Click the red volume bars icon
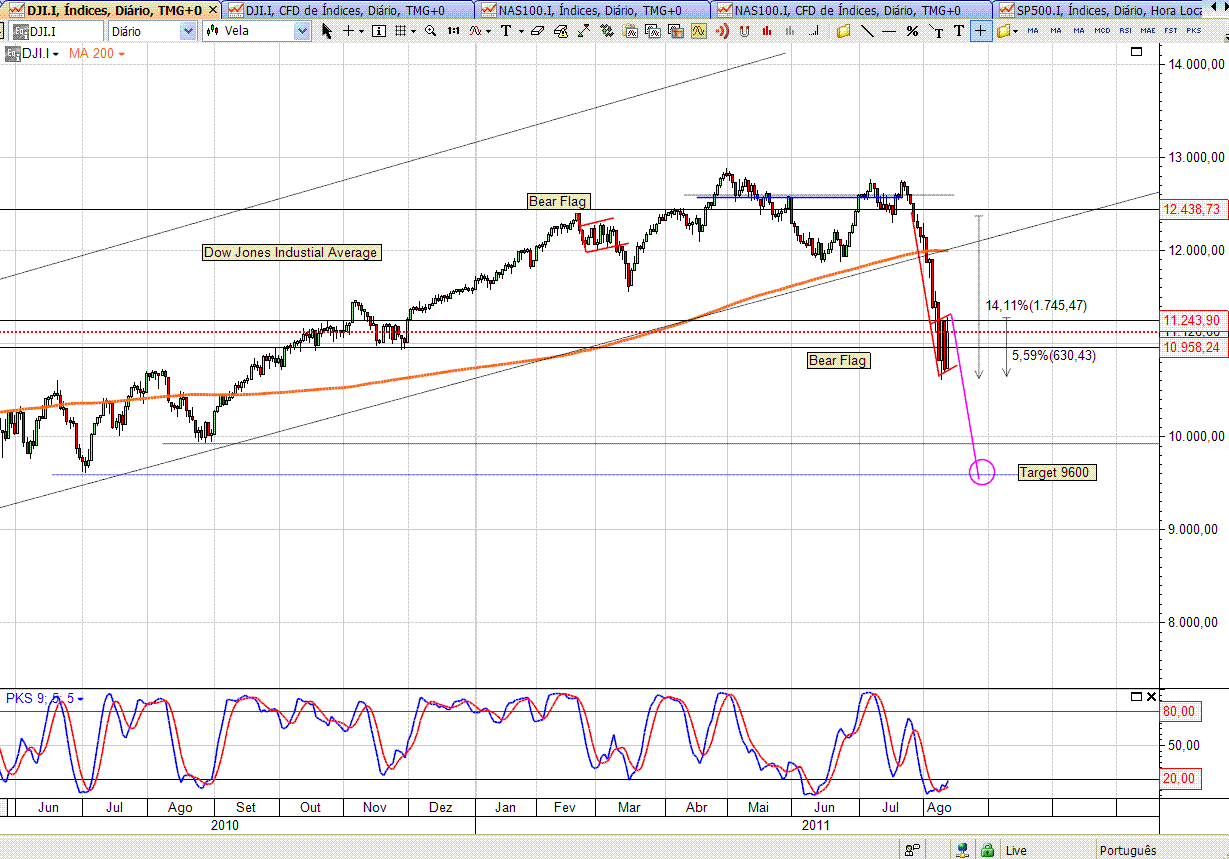Screen dimensions: 1229x859 click(767, 31)
